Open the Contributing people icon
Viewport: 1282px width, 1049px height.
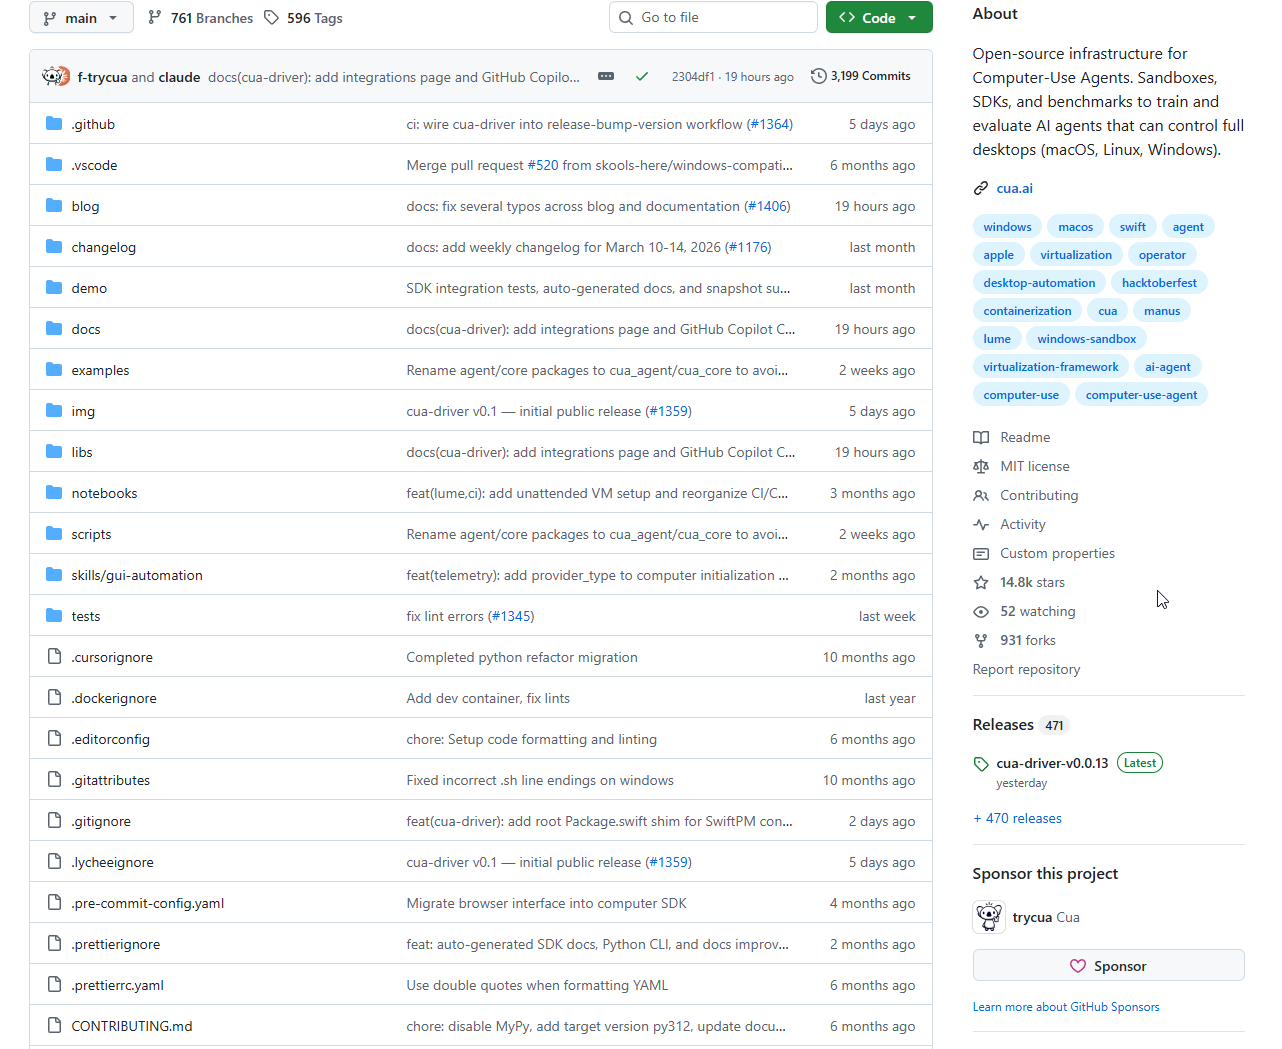(x=981, y=495)
